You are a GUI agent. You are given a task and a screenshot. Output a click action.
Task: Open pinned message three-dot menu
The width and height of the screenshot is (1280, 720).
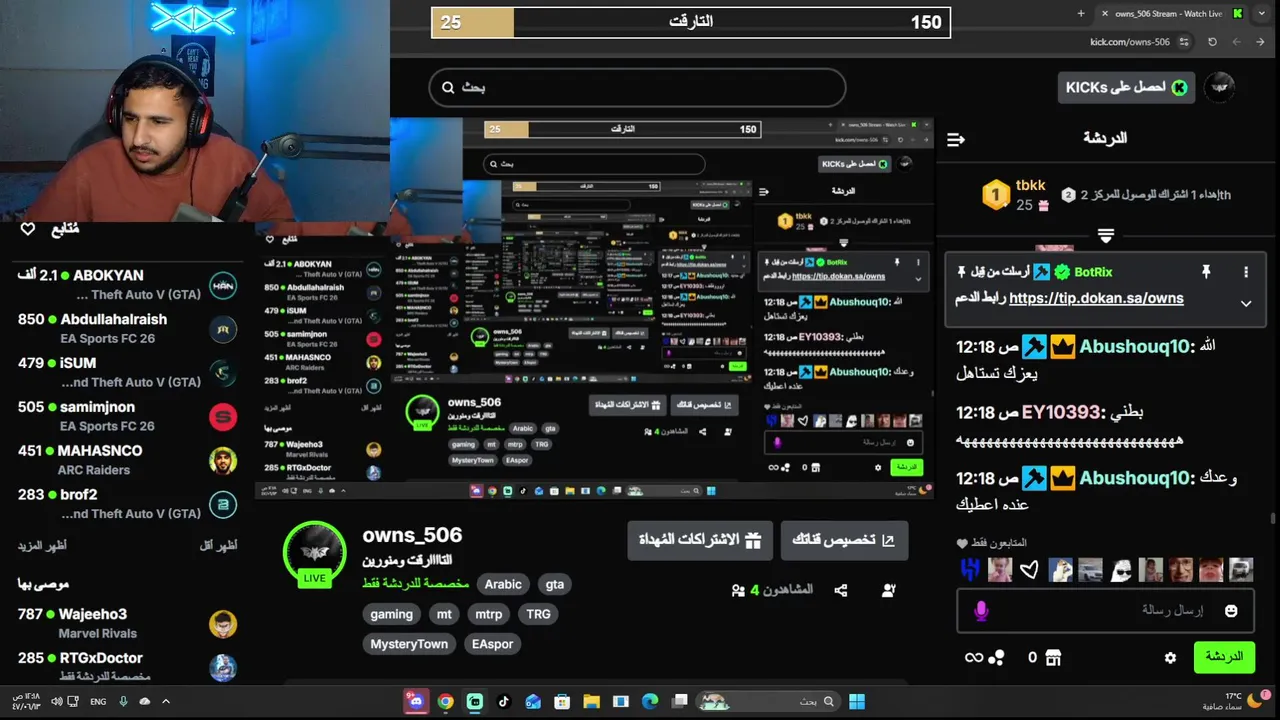(x=1246, y=272)
